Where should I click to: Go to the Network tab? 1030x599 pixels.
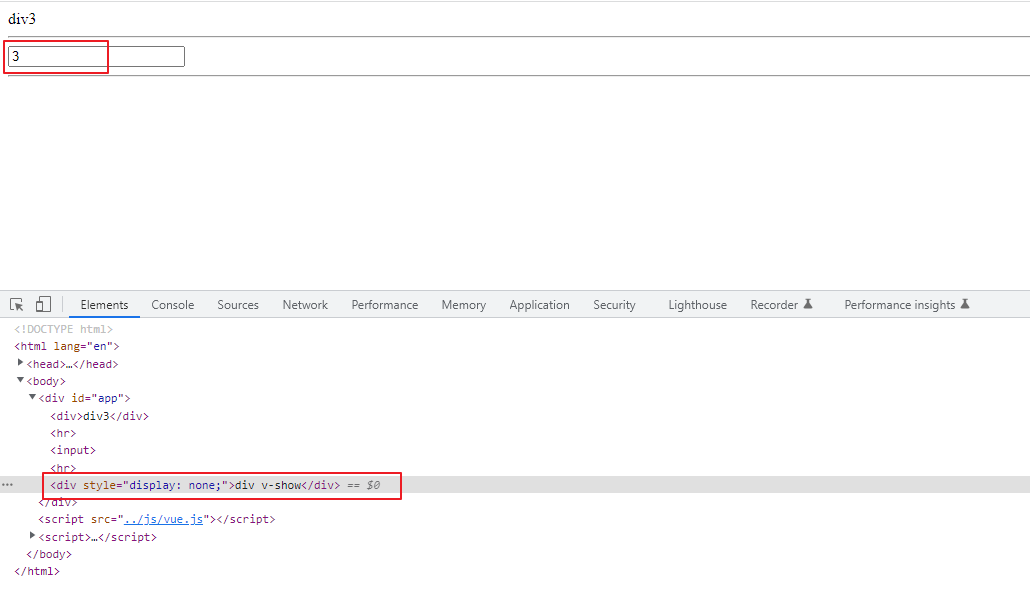(305, 305)
